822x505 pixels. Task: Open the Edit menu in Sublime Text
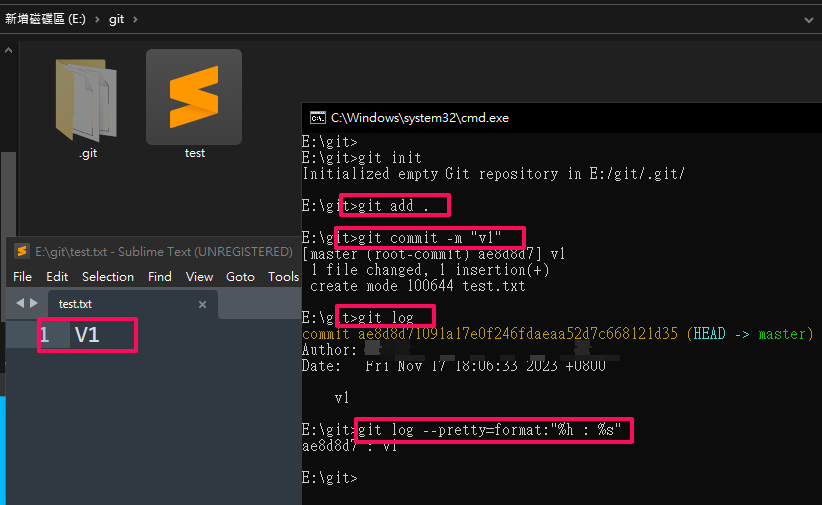(x=57, y=276)
